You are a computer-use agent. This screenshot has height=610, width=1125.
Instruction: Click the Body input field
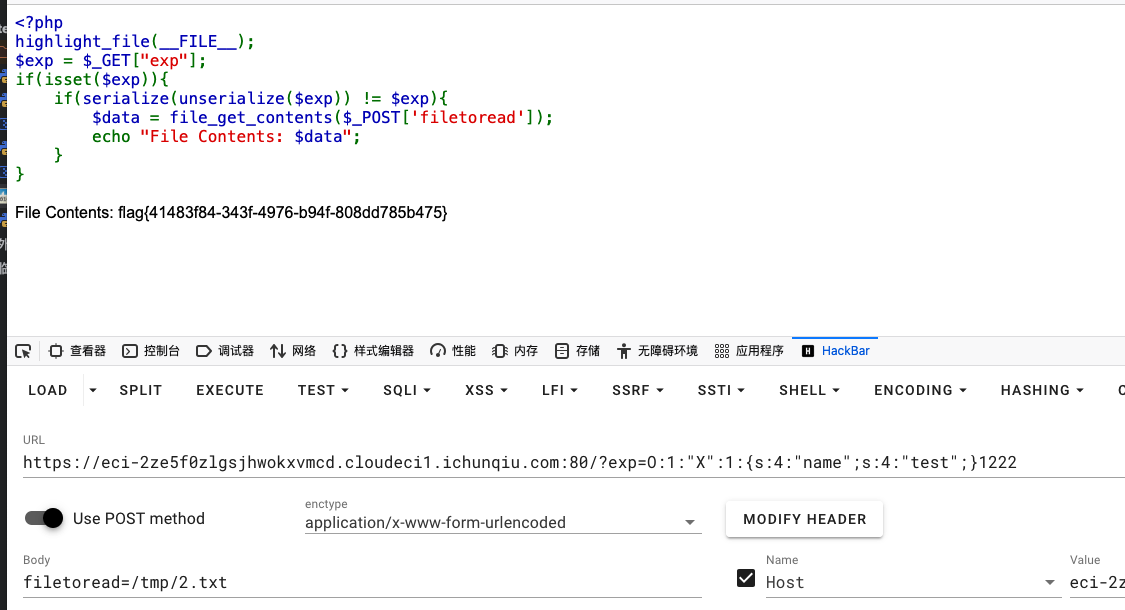tap(360, 582)
